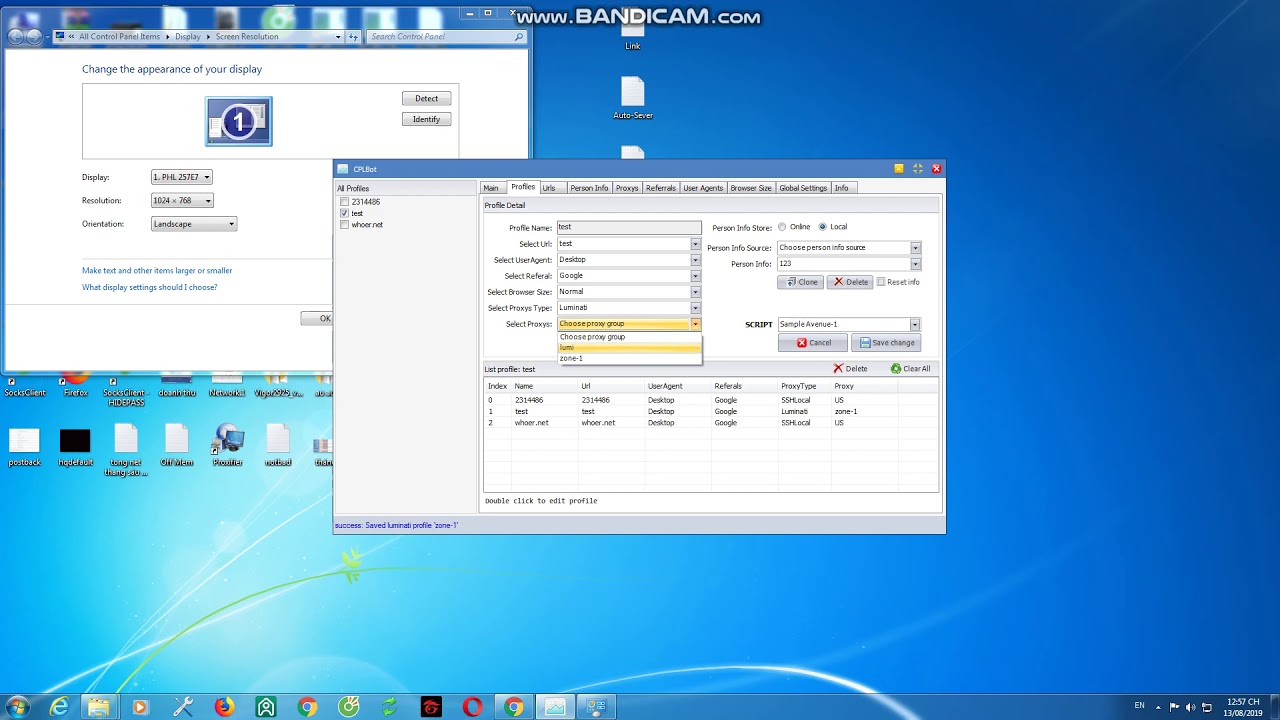Click the Save change button
The height and width of the screenshot is (720, 1280).
coord(887,343)
